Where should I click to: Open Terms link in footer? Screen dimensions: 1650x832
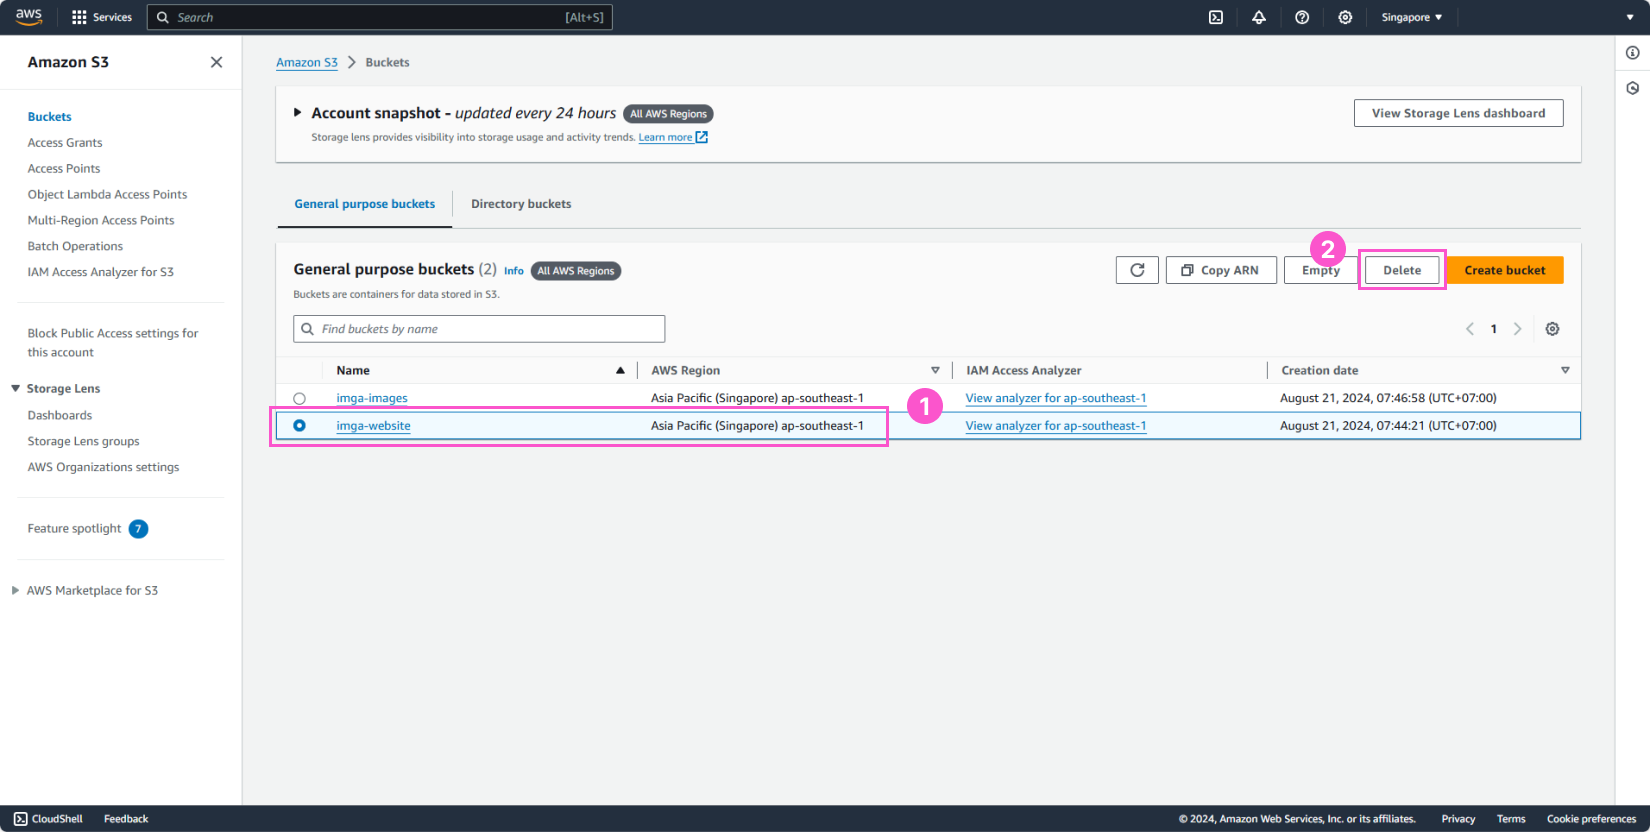pos(1511,819)
